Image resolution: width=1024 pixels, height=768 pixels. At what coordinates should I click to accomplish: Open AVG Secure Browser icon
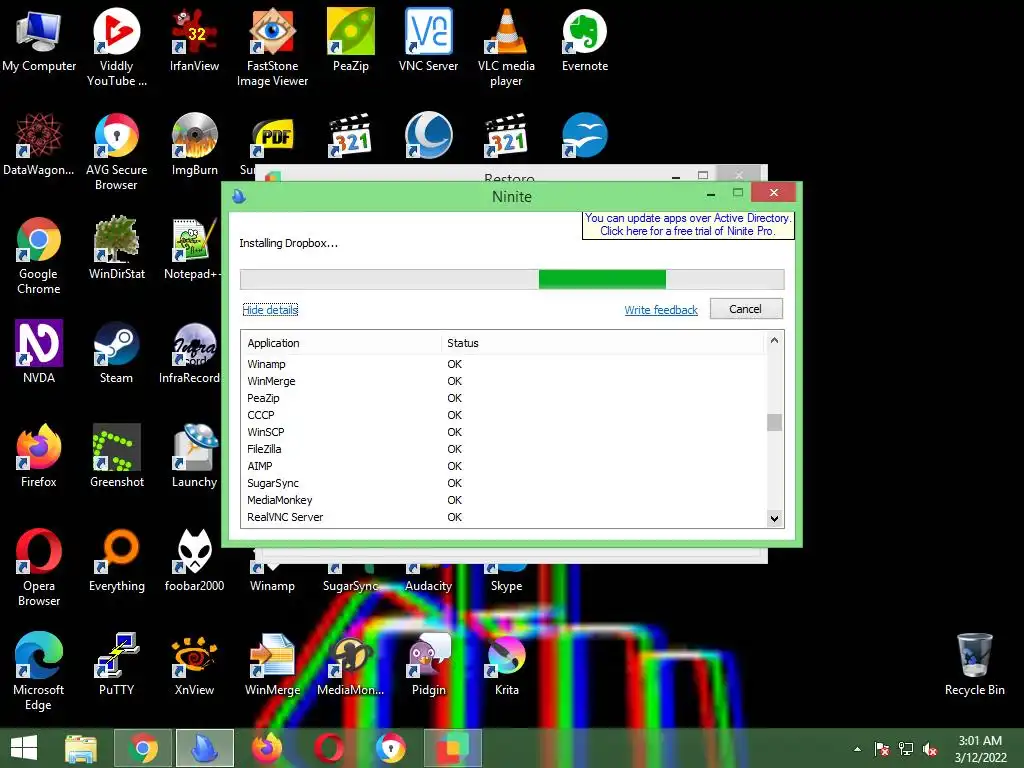point(116,152)
